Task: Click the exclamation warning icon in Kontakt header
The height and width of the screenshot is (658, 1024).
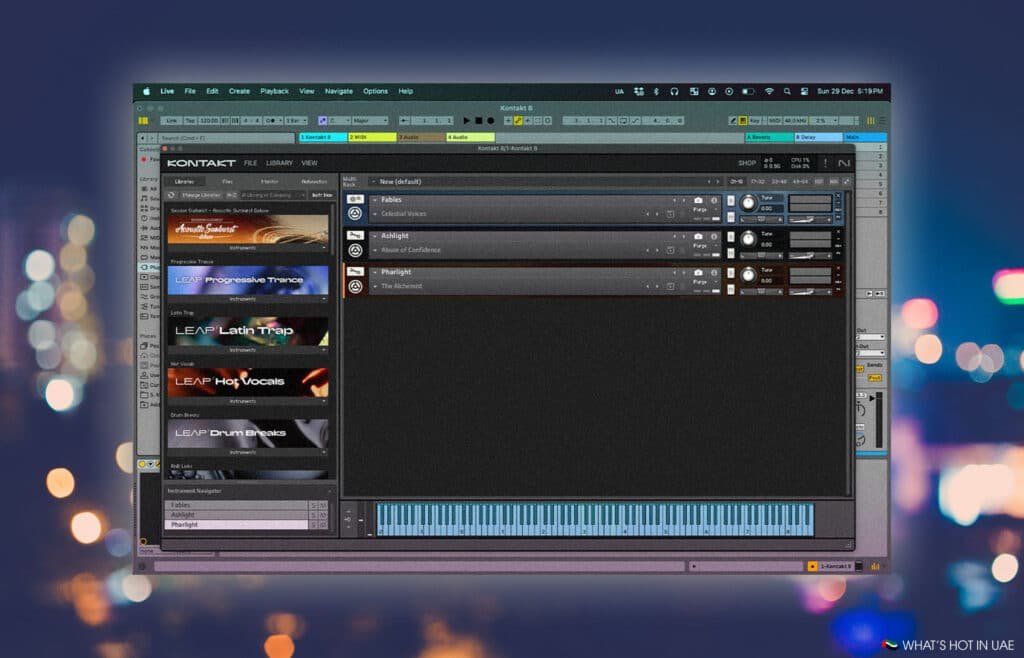Action: (825, 162)
